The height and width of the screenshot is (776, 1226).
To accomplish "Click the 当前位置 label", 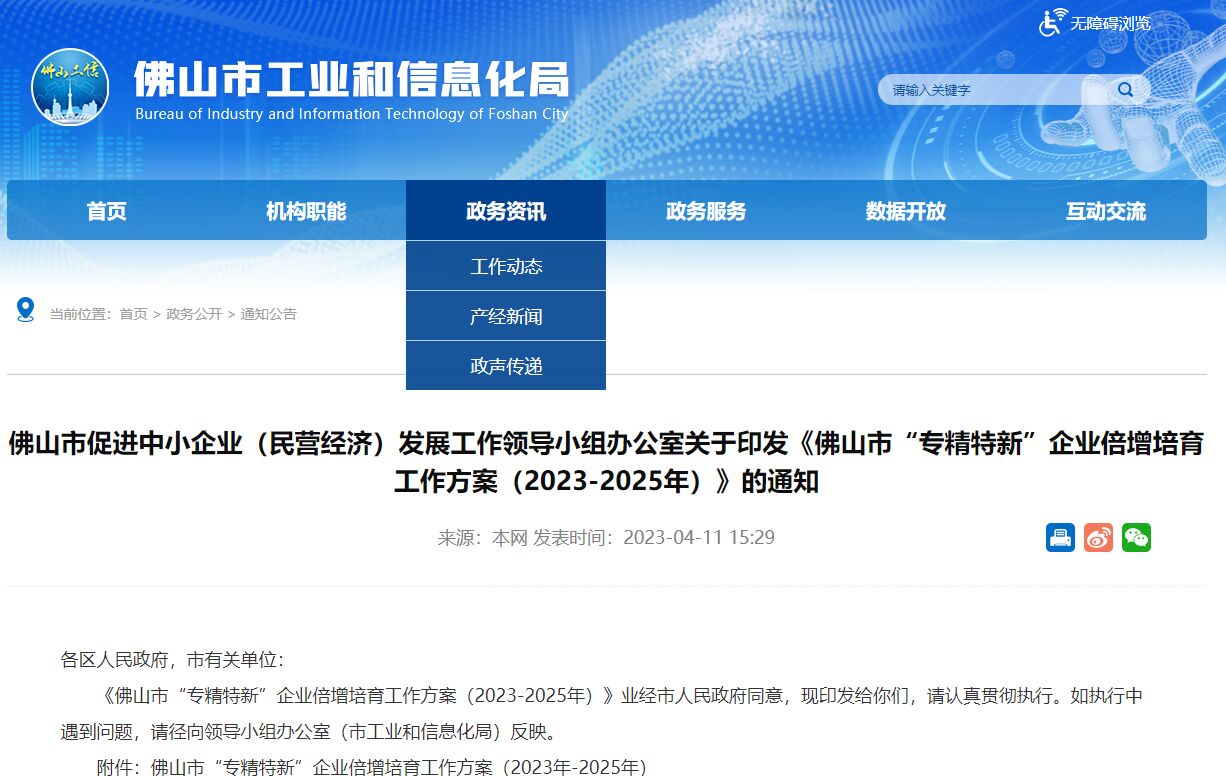I will [80, 314].
